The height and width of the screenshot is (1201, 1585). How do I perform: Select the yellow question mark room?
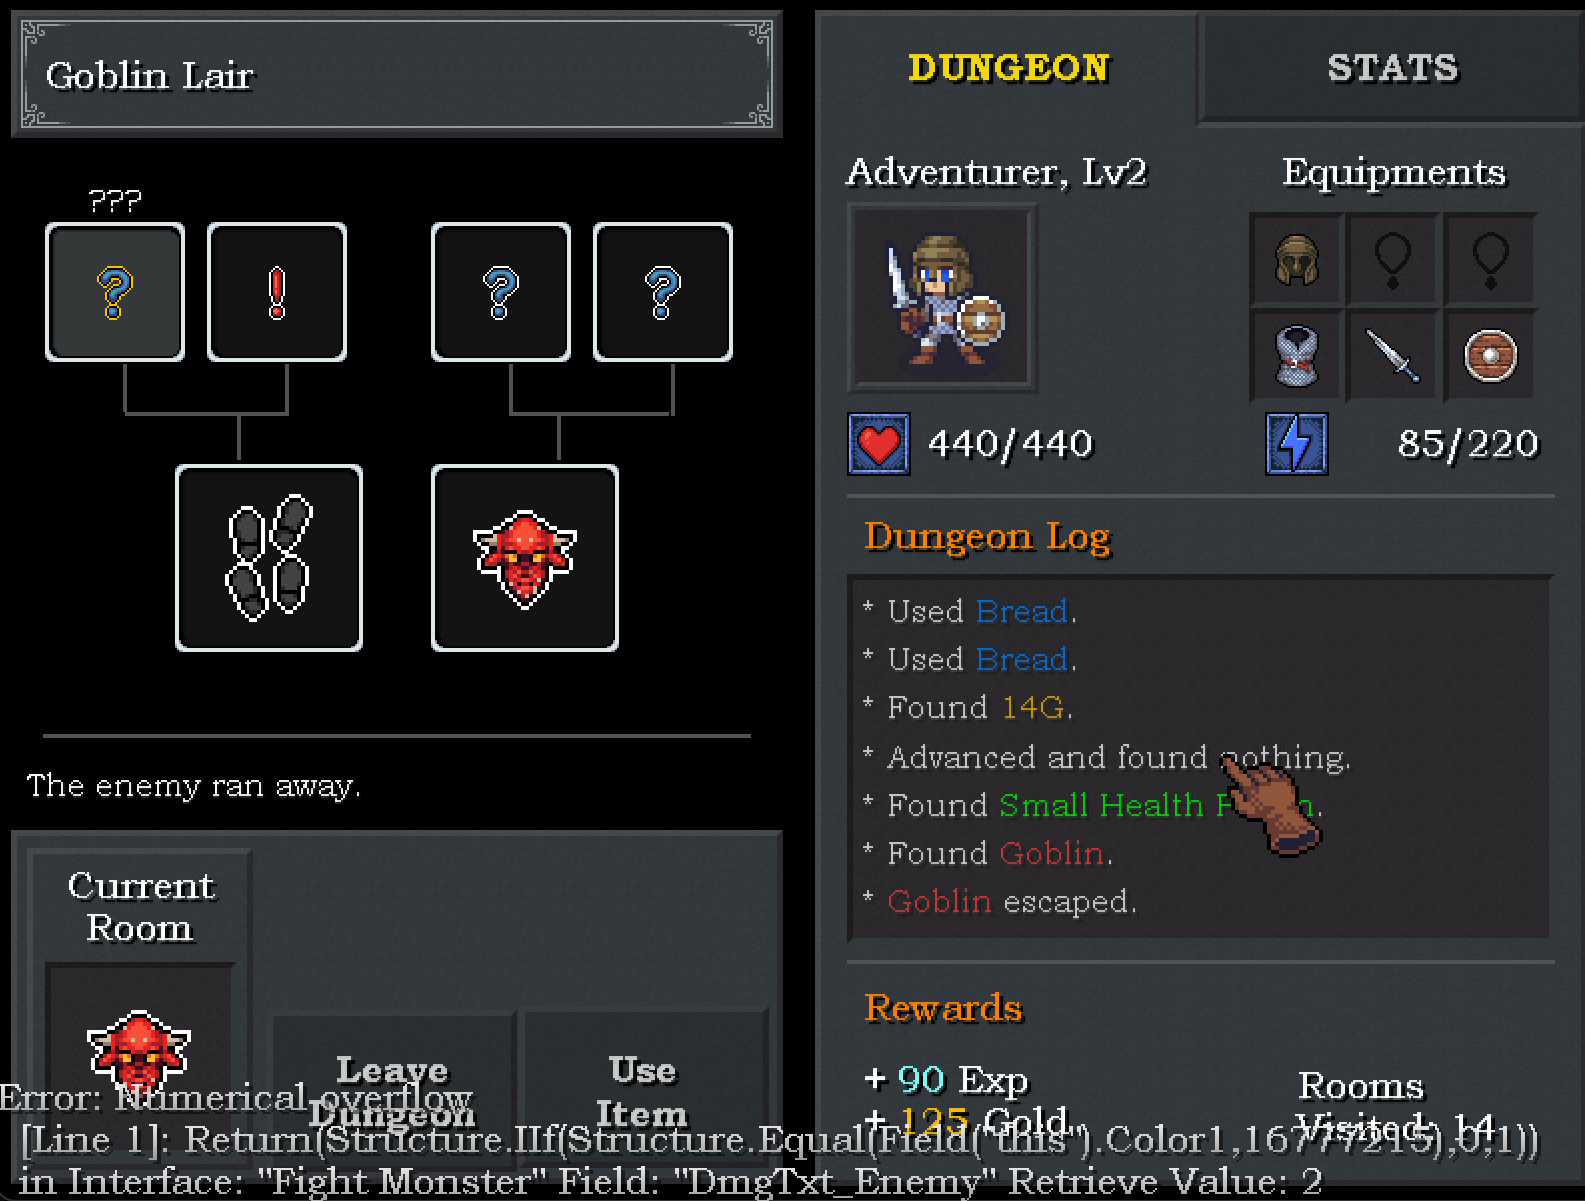[x=115, y=292]
